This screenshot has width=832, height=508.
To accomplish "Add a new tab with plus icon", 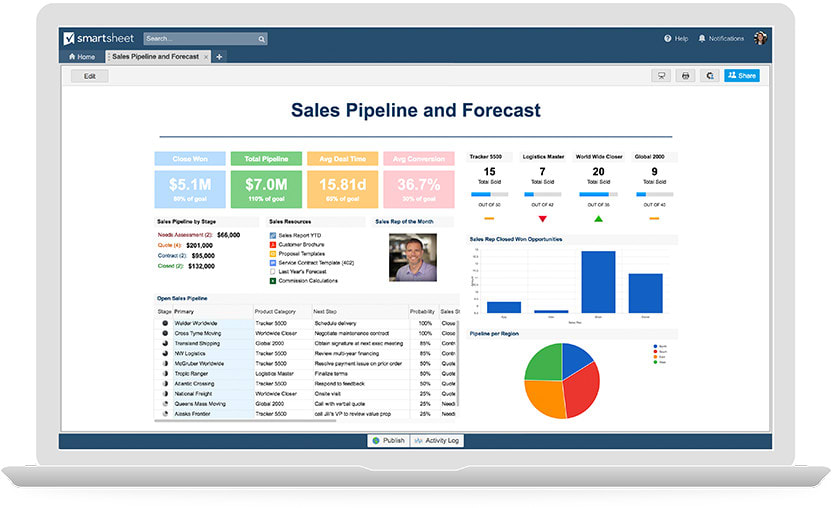I will pyautogui.click(x=219, y=56).
